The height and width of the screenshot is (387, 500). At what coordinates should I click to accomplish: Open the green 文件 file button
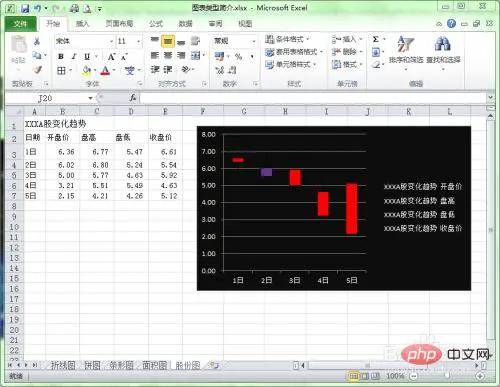pos(20,24)
